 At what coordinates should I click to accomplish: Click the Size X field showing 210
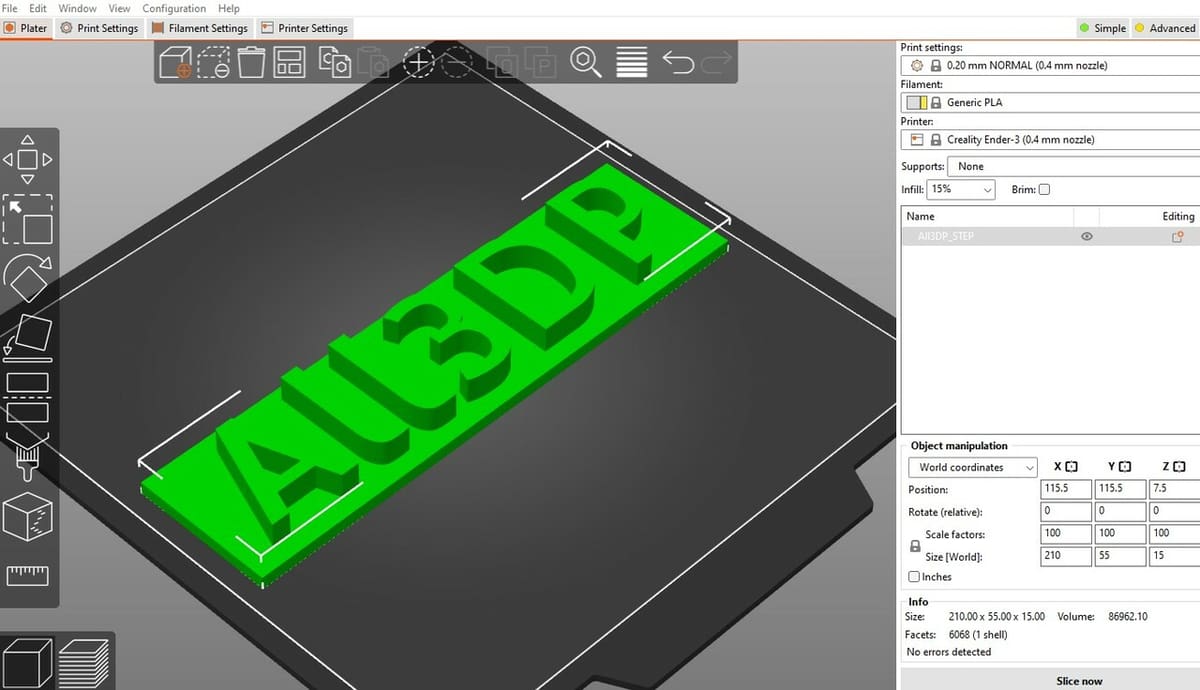(x=1064, y=555)
